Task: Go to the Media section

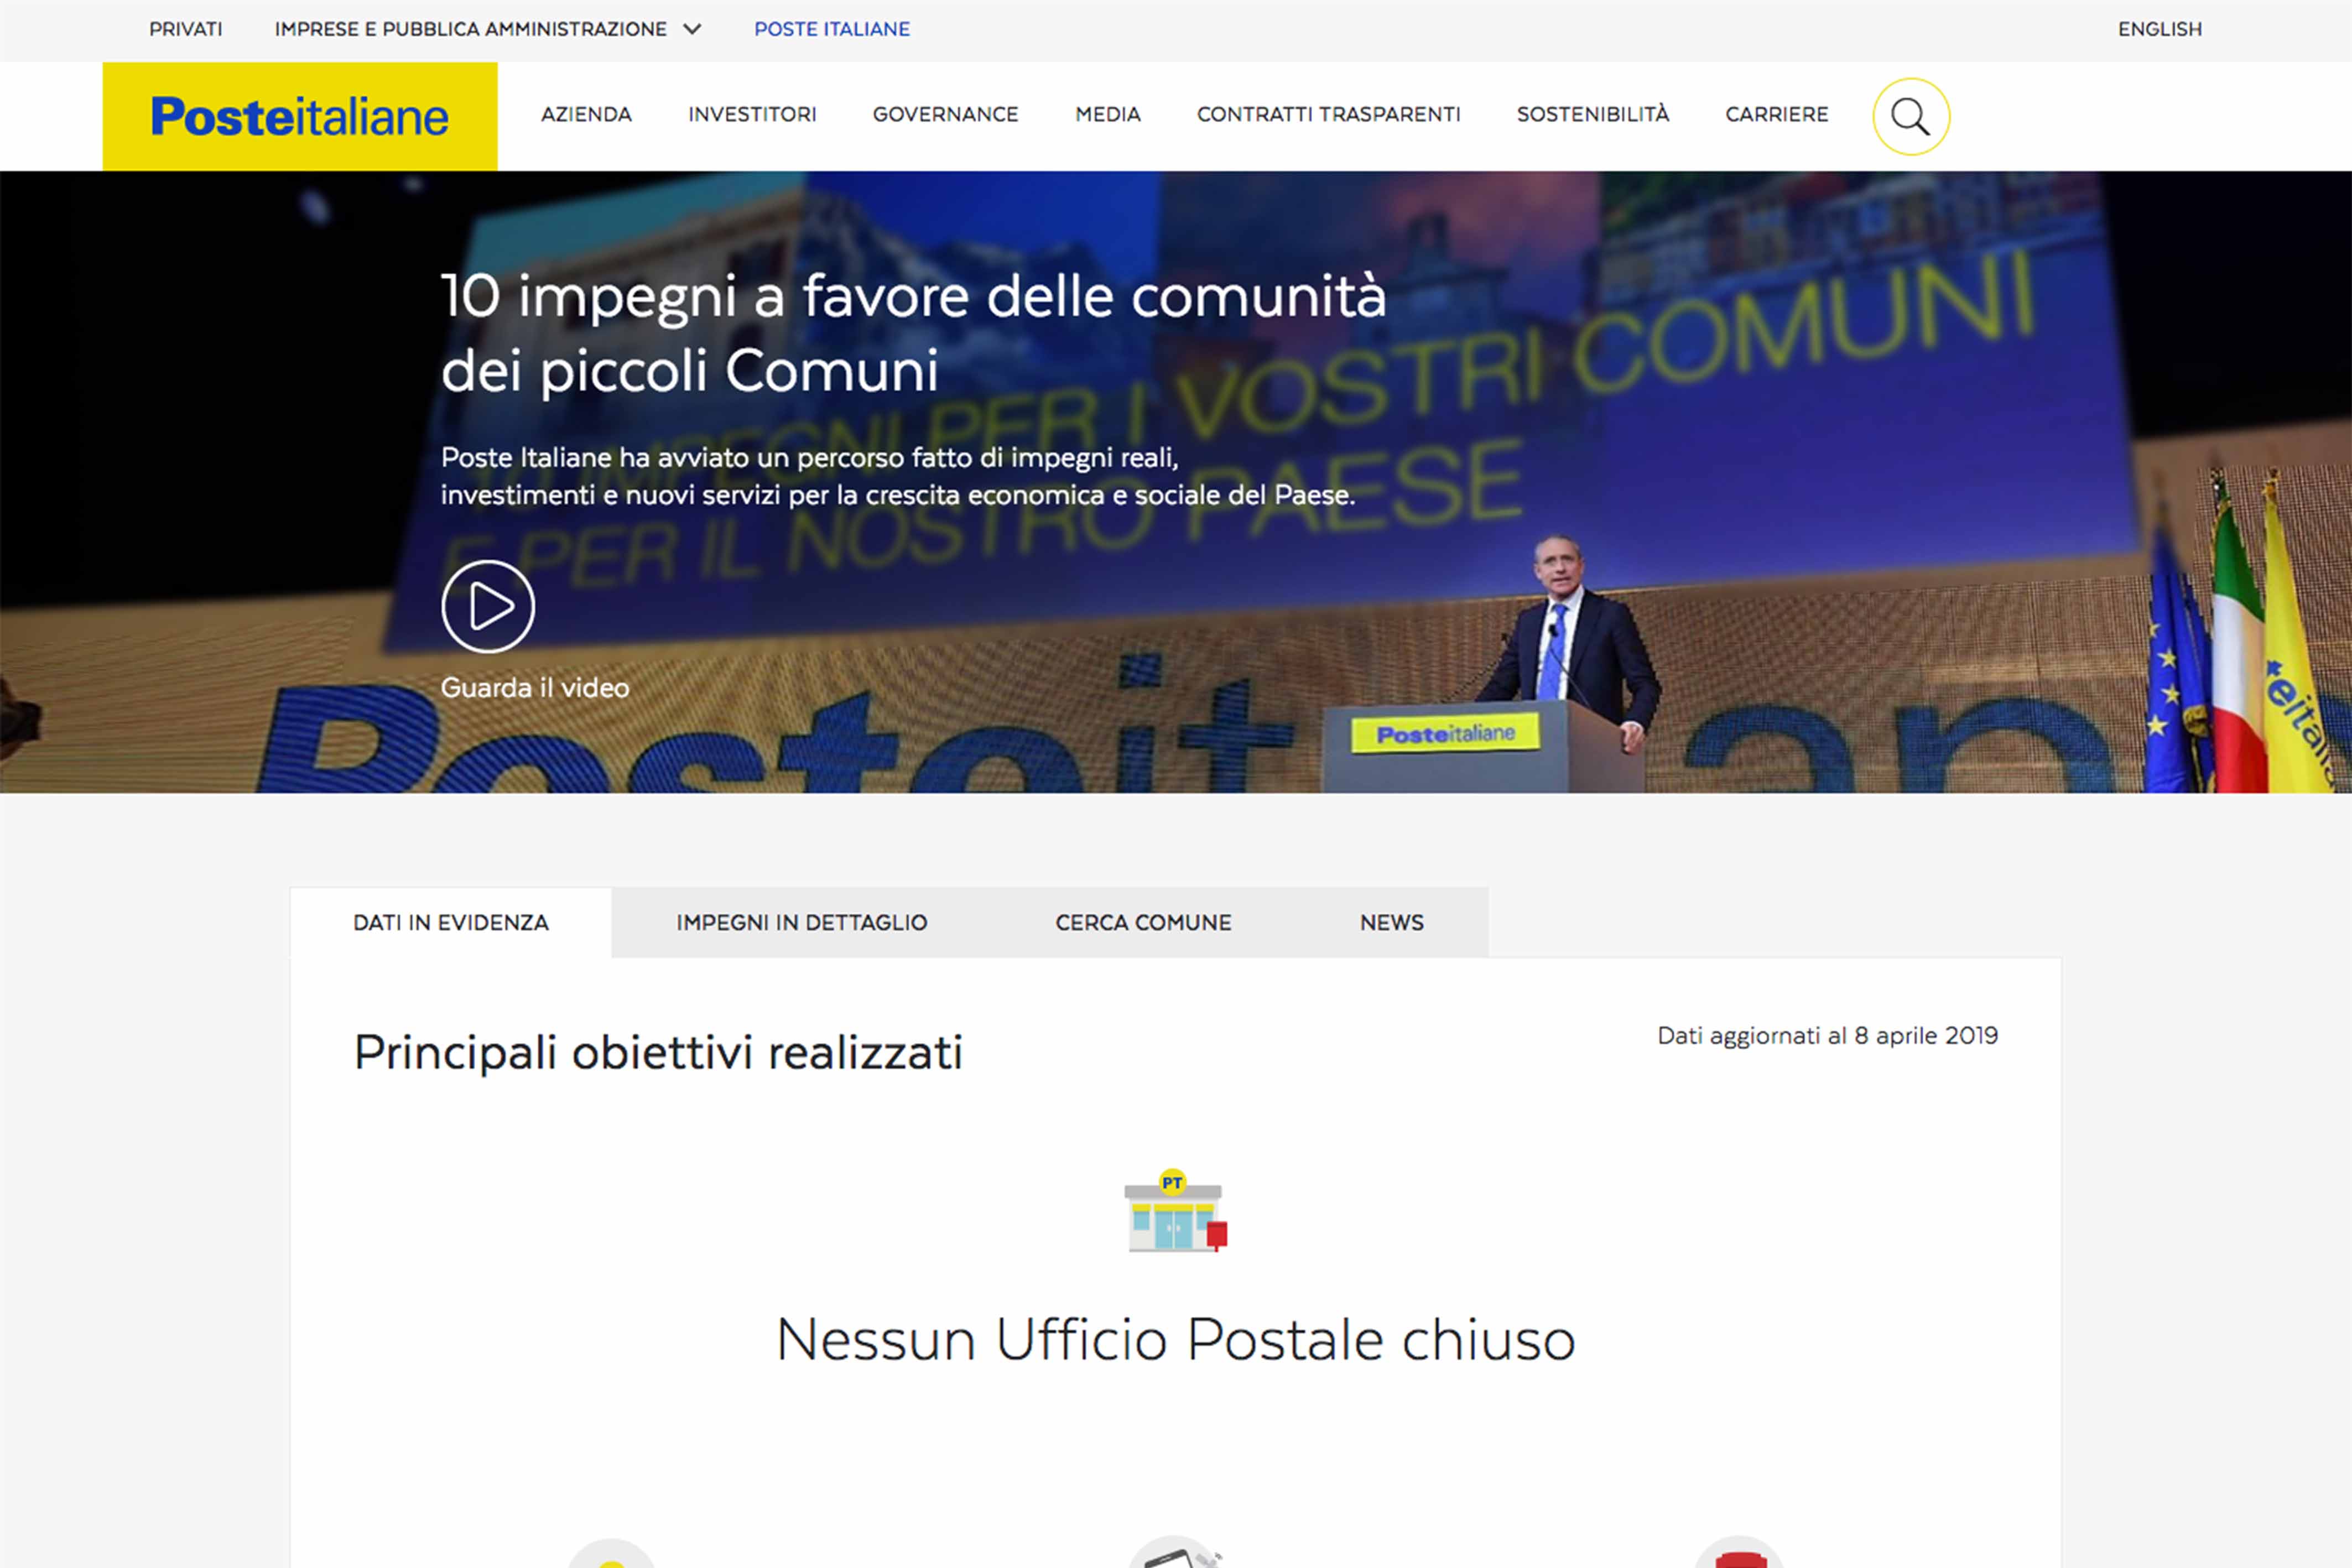Action: tap(1108, 115)
